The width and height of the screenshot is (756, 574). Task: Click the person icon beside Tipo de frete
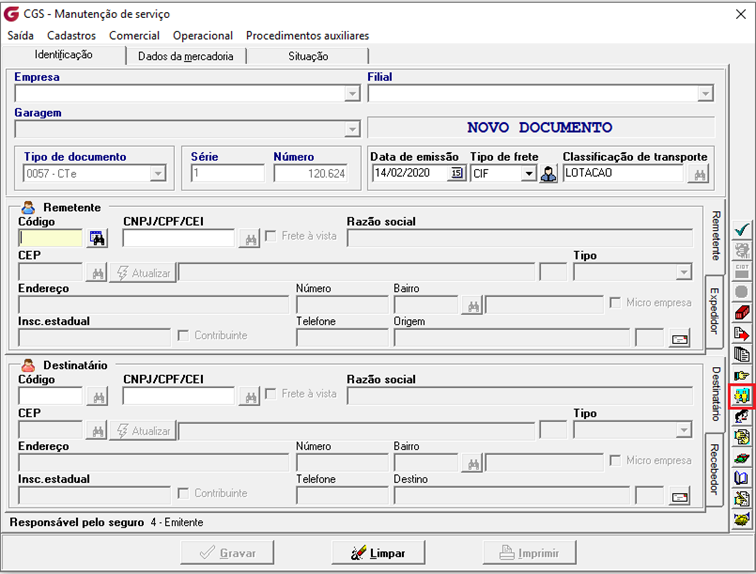click(548, 174)
